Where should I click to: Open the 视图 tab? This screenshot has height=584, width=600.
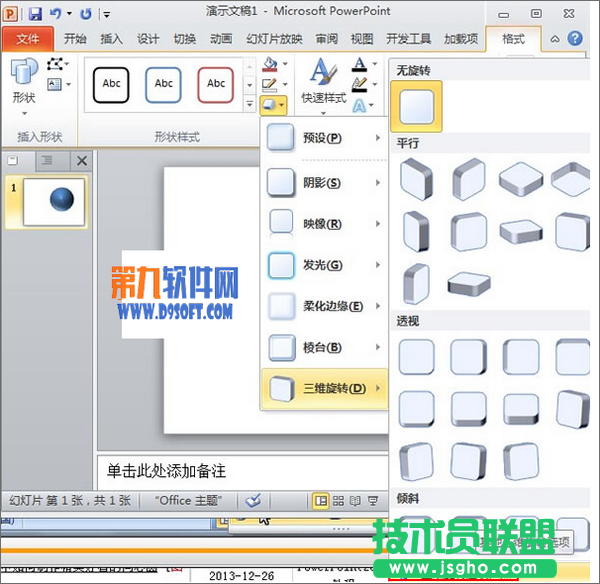pos(362,39)
